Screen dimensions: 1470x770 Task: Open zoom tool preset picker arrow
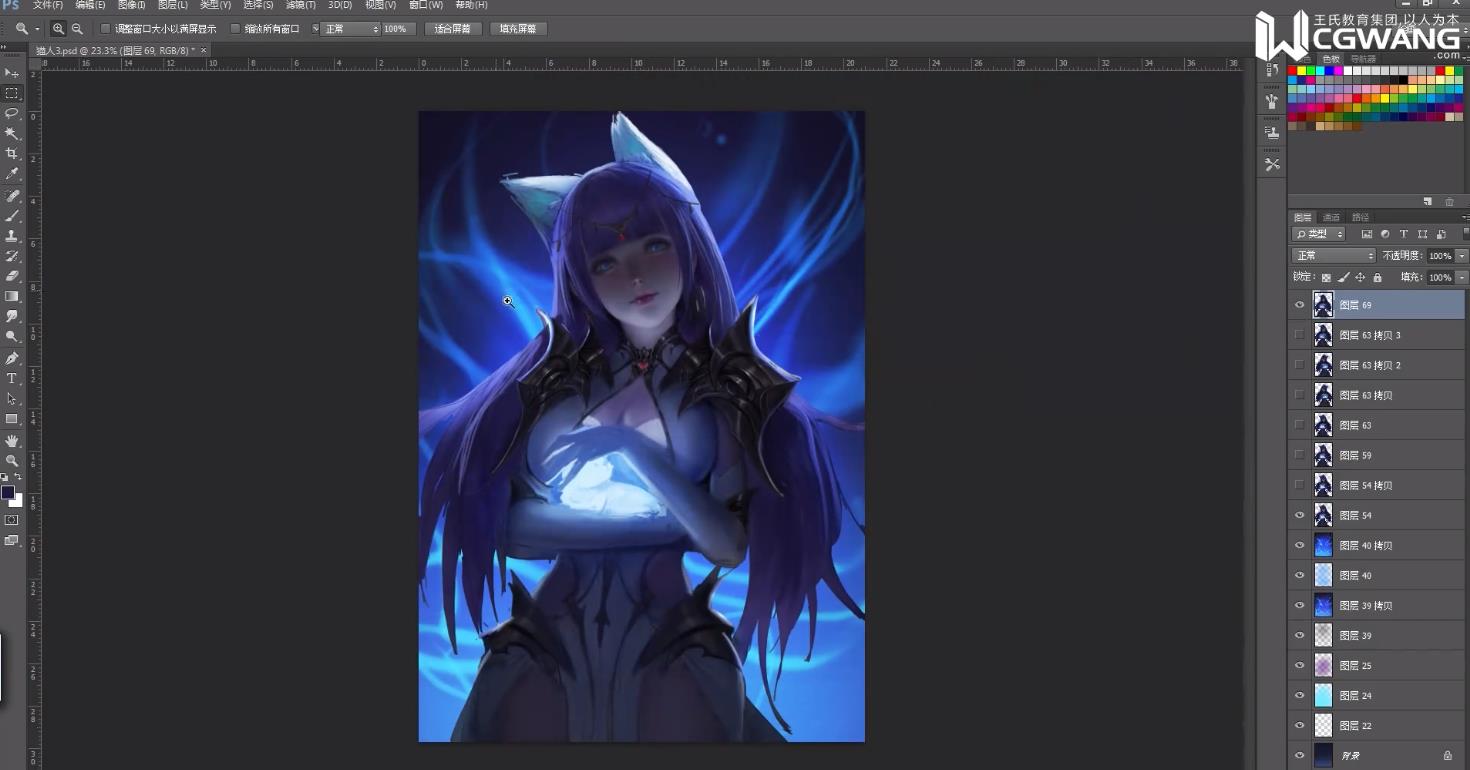pyautogui.click(x=37, y=29)
